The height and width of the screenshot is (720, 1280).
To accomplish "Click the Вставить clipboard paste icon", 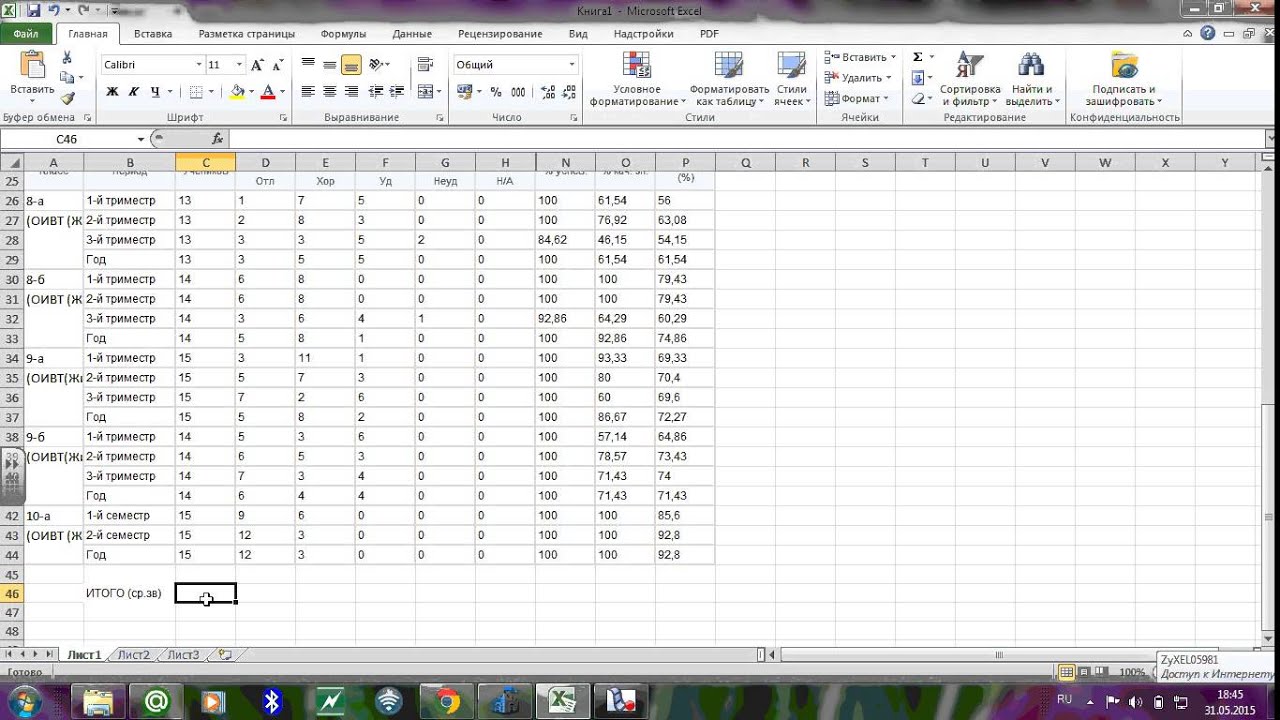I will pyautogui.click(x=32, y=65).
